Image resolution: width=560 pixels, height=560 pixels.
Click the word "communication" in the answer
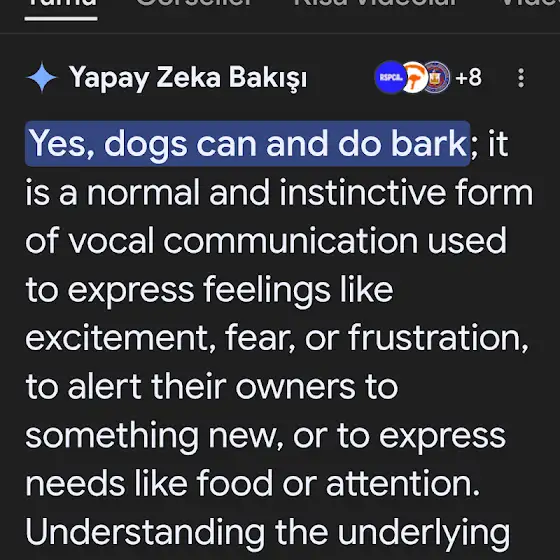[x=290, y=240]
